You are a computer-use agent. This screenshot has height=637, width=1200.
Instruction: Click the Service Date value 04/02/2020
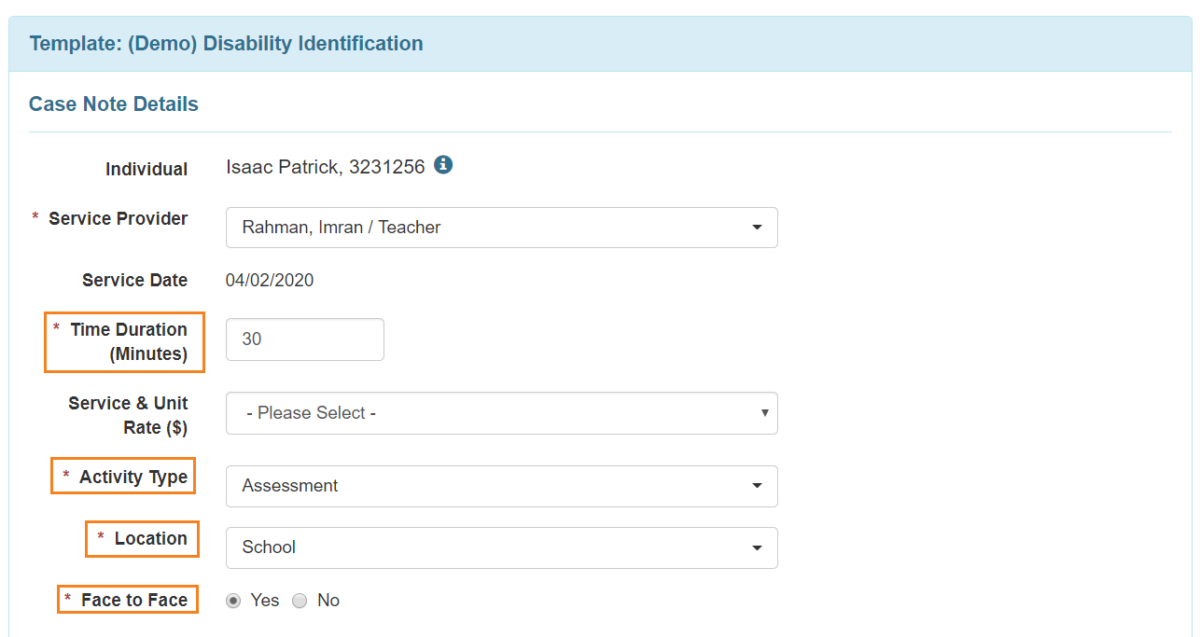(x=270, y=280)
